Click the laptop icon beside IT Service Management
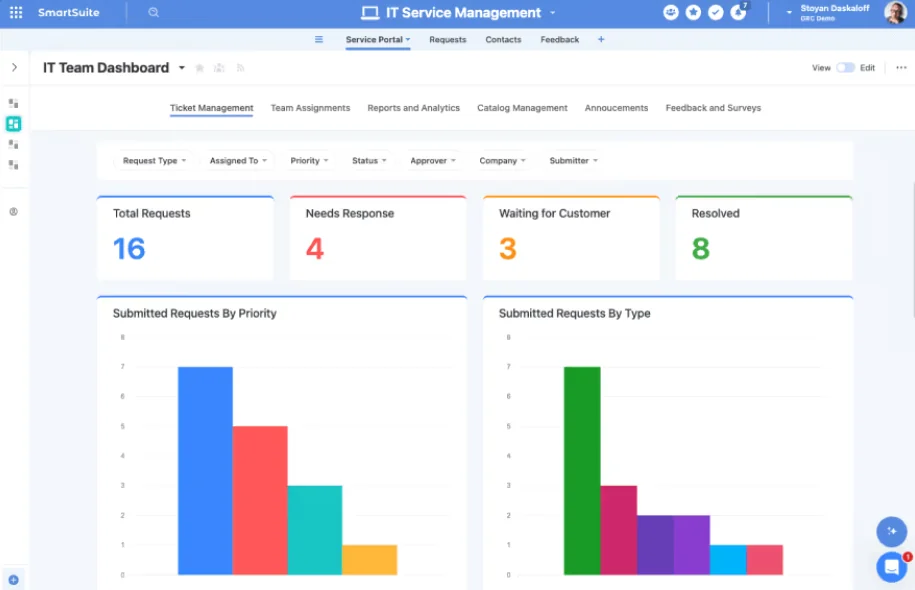 [x=370, y=13]
